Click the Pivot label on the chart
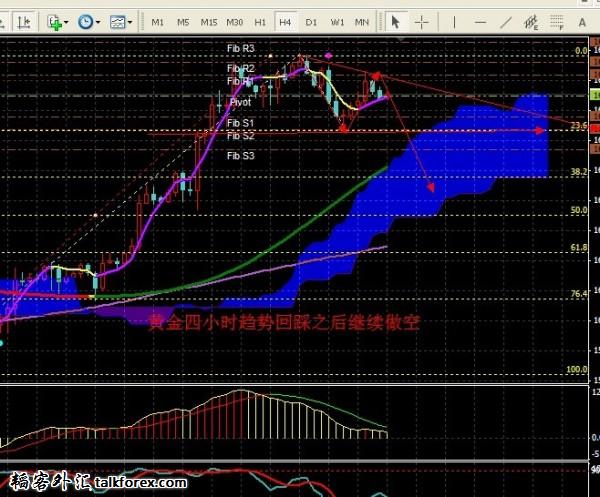Screen dimensions: 600x497 click(x=240, y=102)
